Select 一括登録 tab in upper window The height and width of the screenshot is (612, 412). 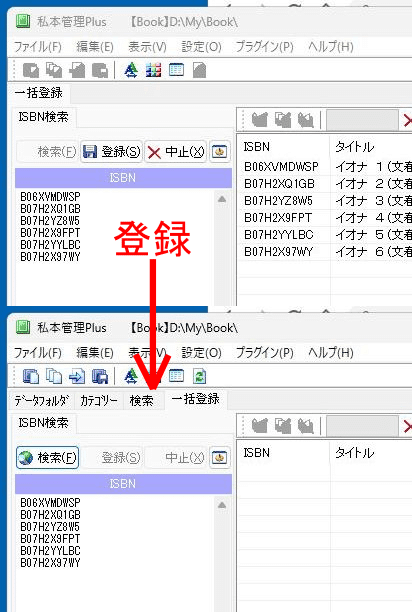pyautogui.click(x=39, y=93)
